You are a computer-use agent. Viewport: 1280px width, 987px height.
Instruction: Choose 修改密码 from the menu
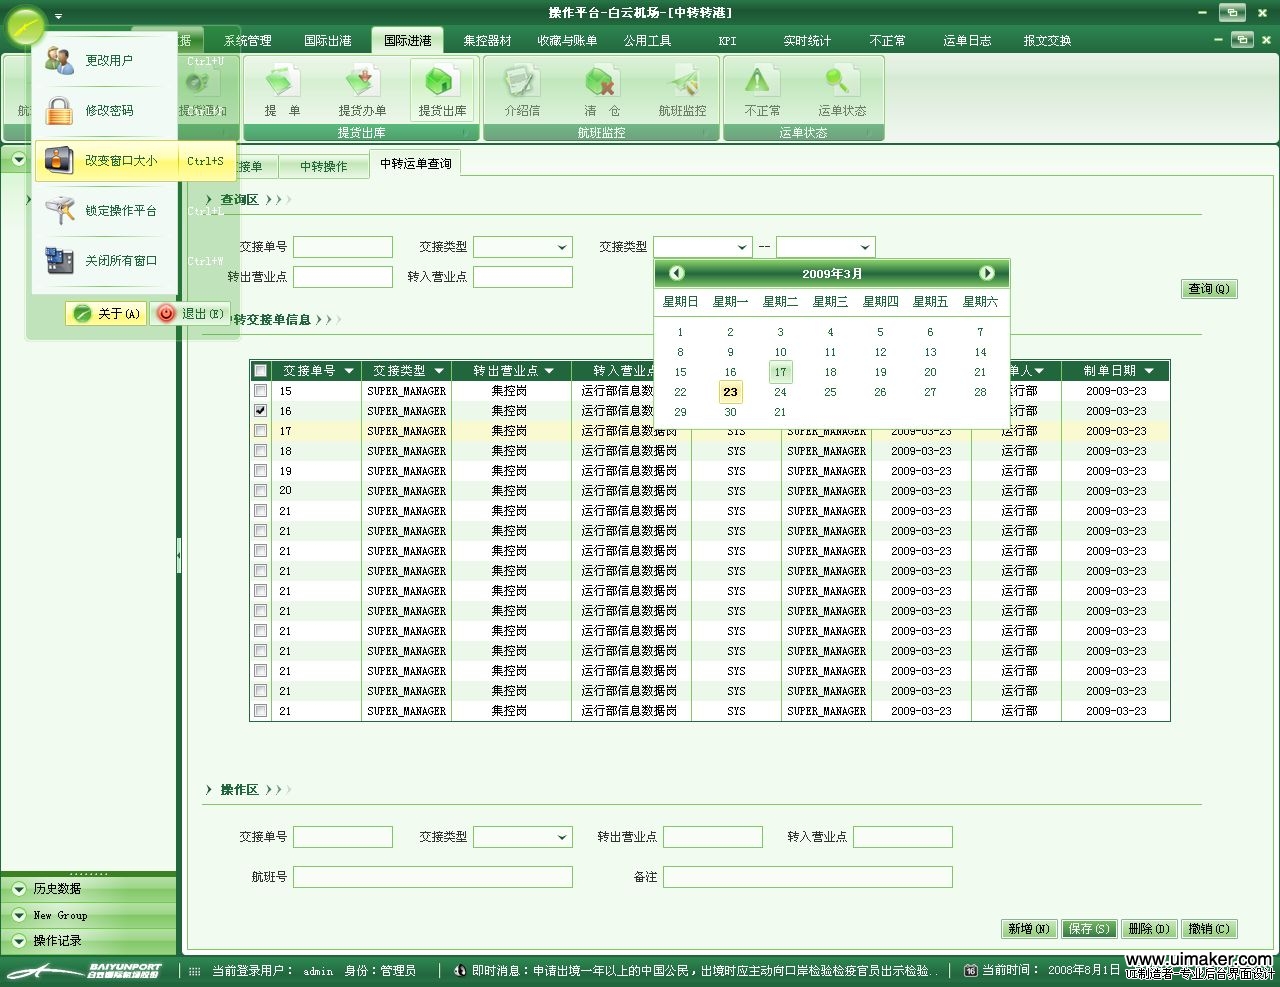click(106, 111)
